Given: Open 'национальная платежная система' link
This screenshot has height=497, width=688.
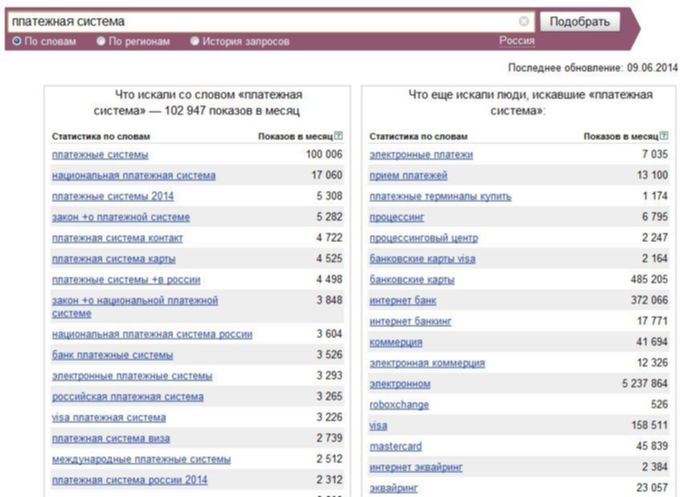Looking at the screenshot, I should click(134, 176).
